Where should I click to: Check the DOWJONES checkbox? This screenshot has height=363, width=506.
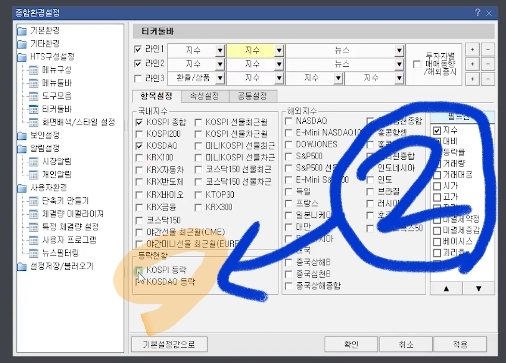click(289, 145)
